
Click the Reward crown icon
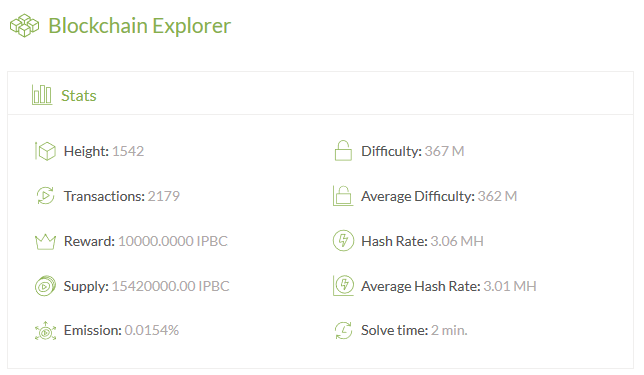[45, 242]
